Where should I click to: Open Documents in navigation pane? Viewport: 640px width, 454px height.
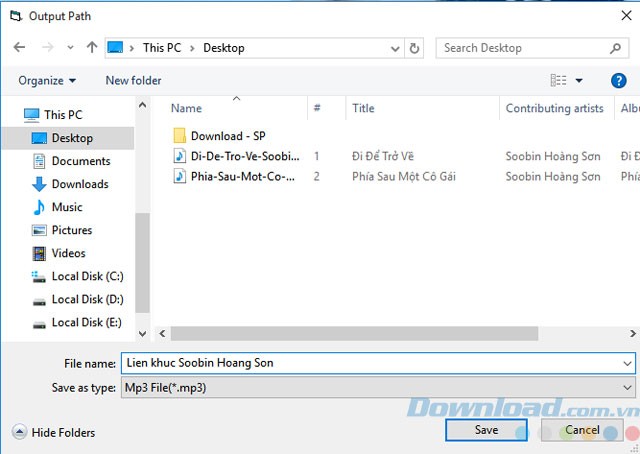click(81, 161)
